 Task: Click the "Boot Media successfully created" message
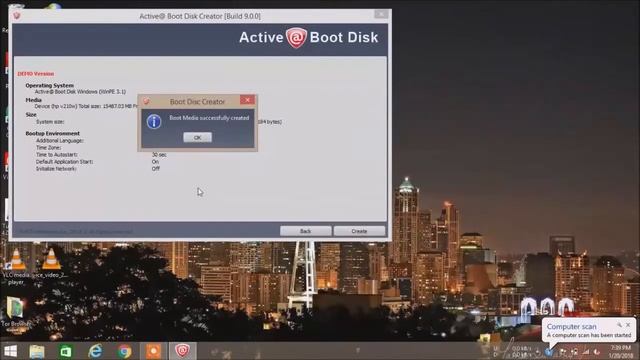click(209, 118)
